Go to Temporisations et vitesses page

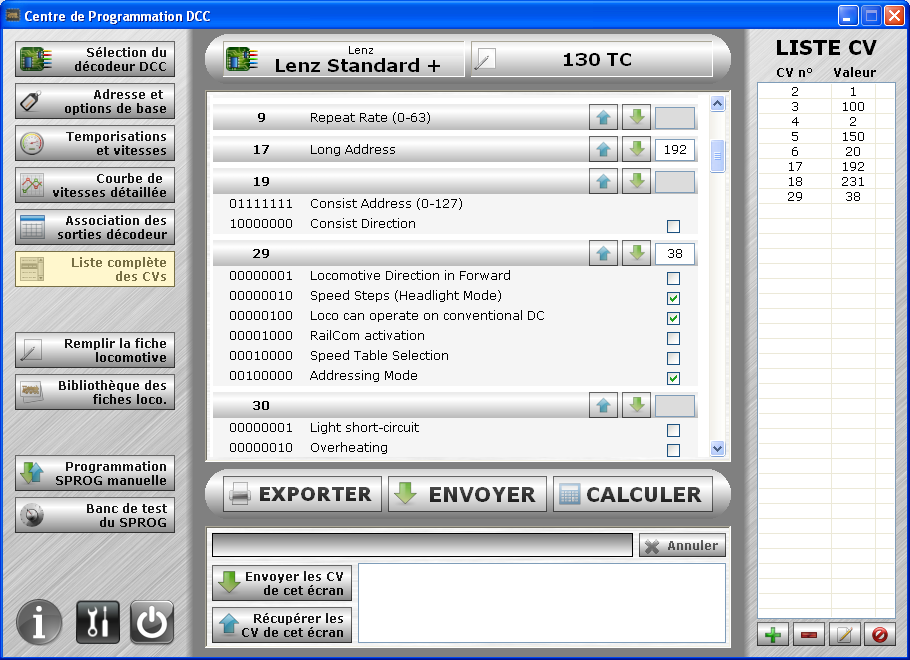coord(95,143)
